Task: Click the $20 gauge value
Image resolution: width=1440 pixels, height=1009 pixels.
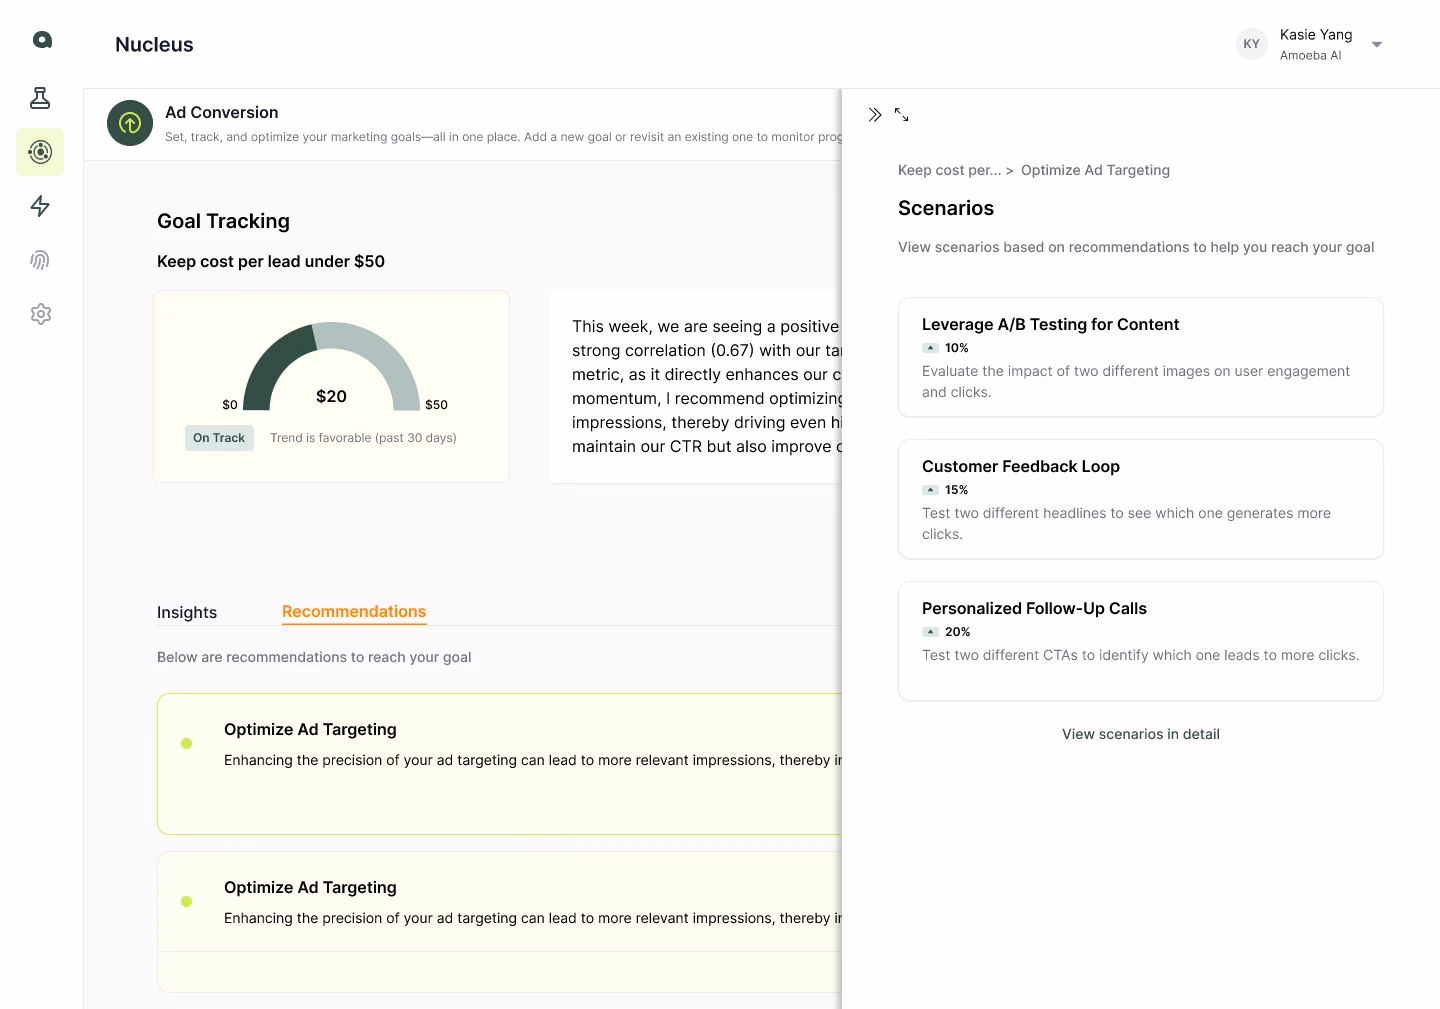Action: pos(331,396)
